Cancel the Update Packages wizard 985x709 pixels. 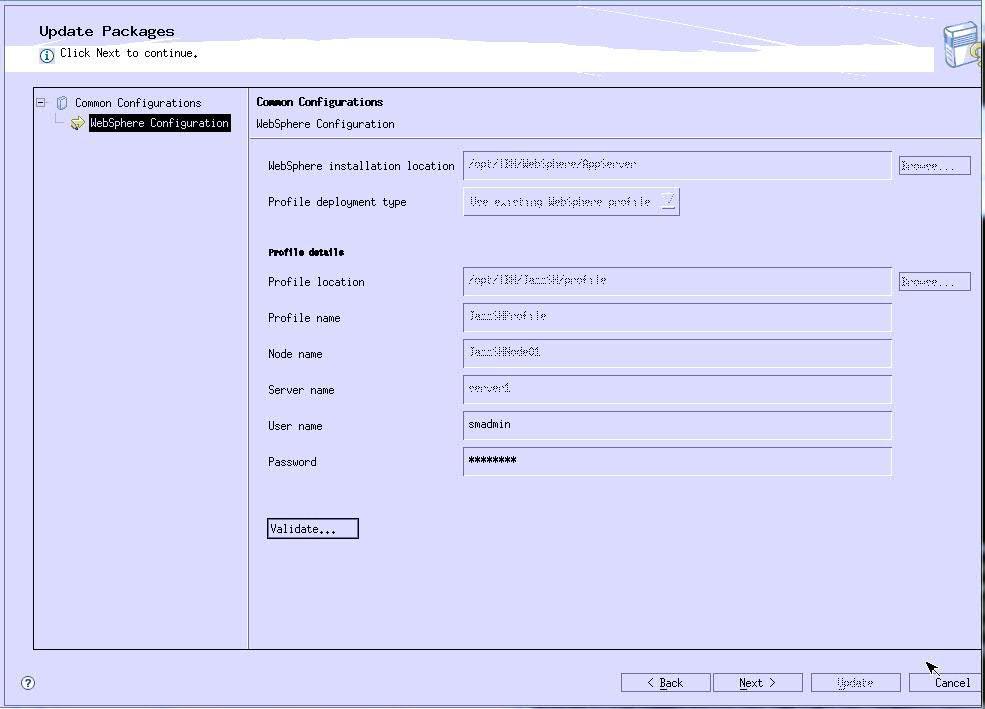coord(946,683)
